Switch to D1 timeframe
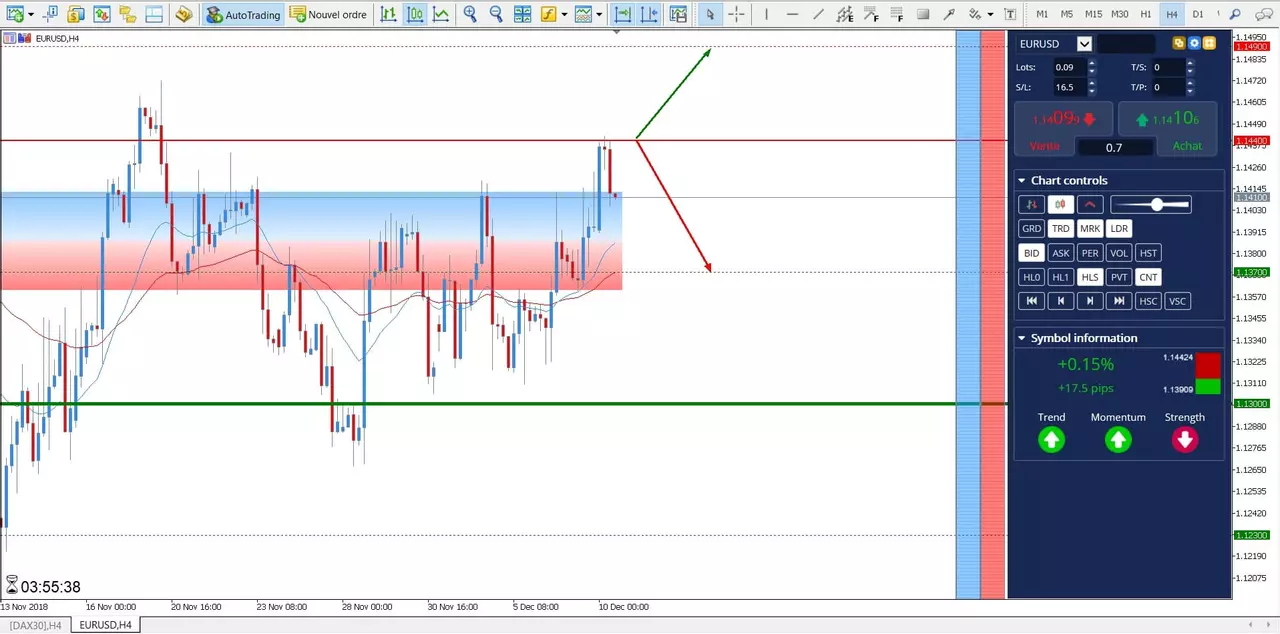The image size is (1280, 634). (x=1198, y=14)
